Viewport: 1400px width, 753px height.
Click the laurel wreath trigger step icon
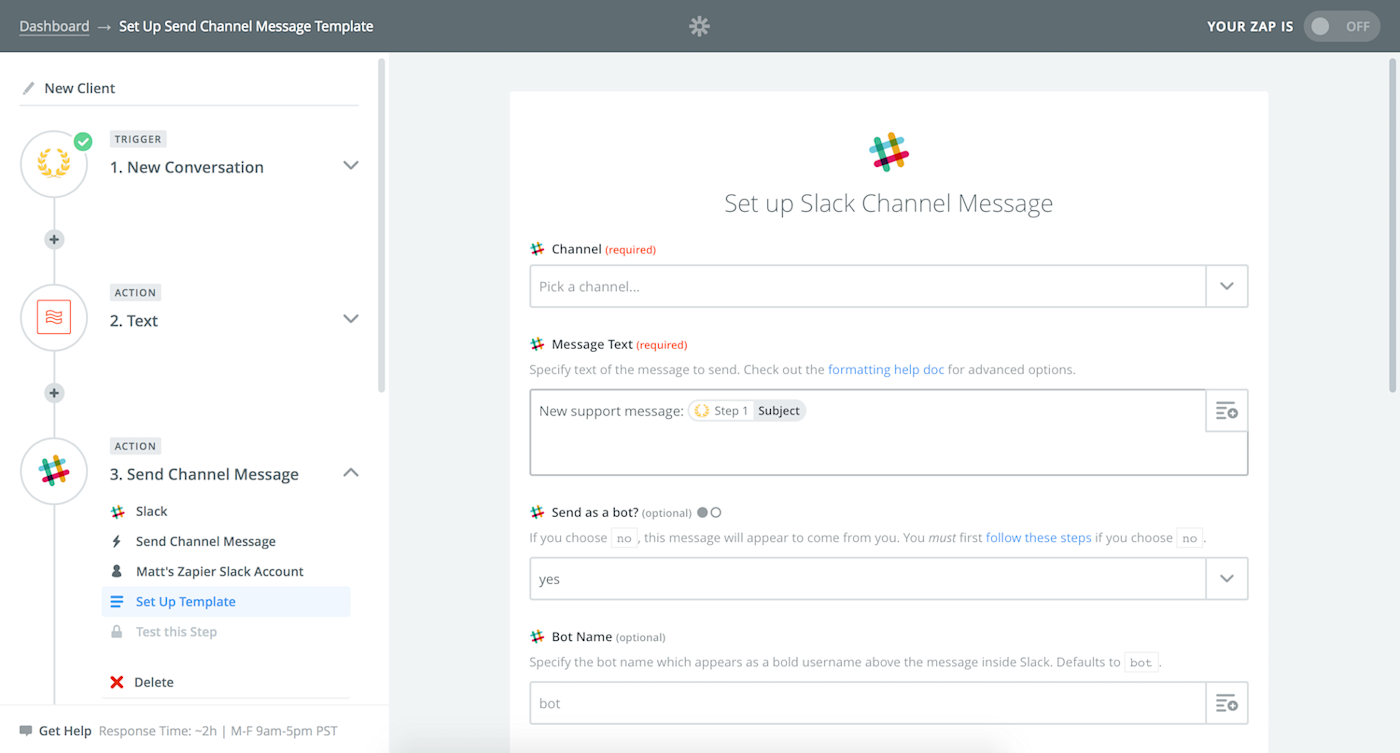(54, 164)
